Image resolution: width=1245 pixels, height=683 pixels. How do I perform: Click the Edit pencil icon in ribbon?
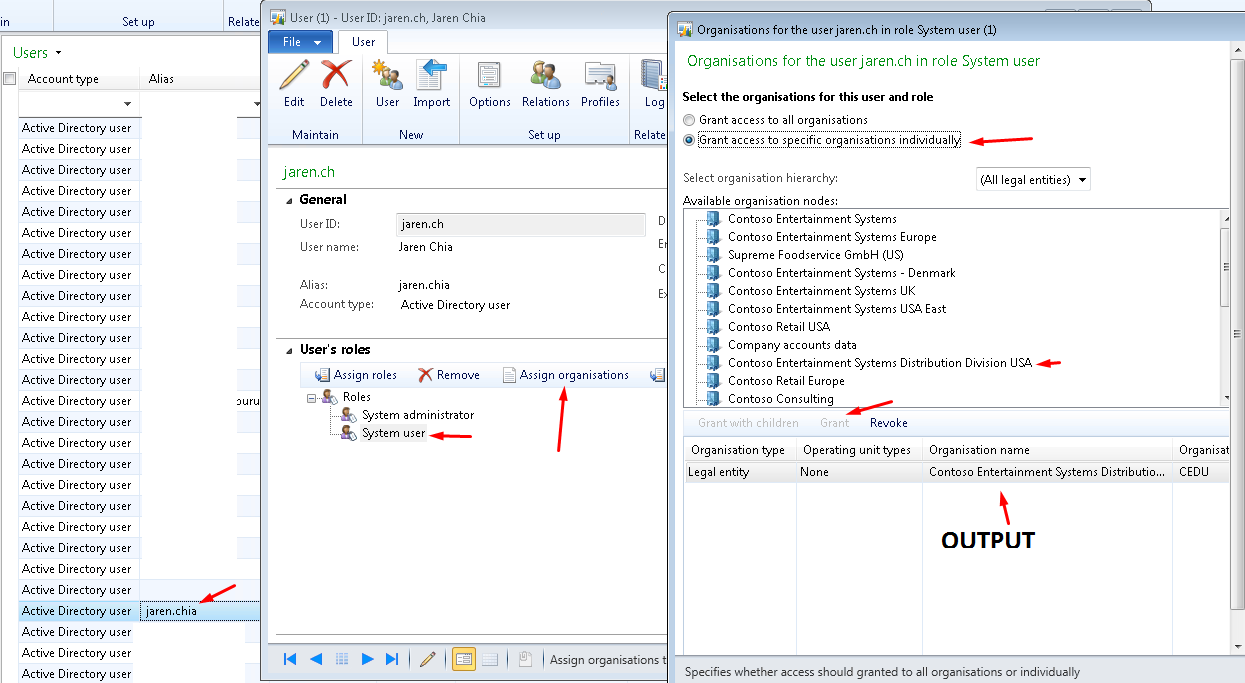click(x=294, y=76)
